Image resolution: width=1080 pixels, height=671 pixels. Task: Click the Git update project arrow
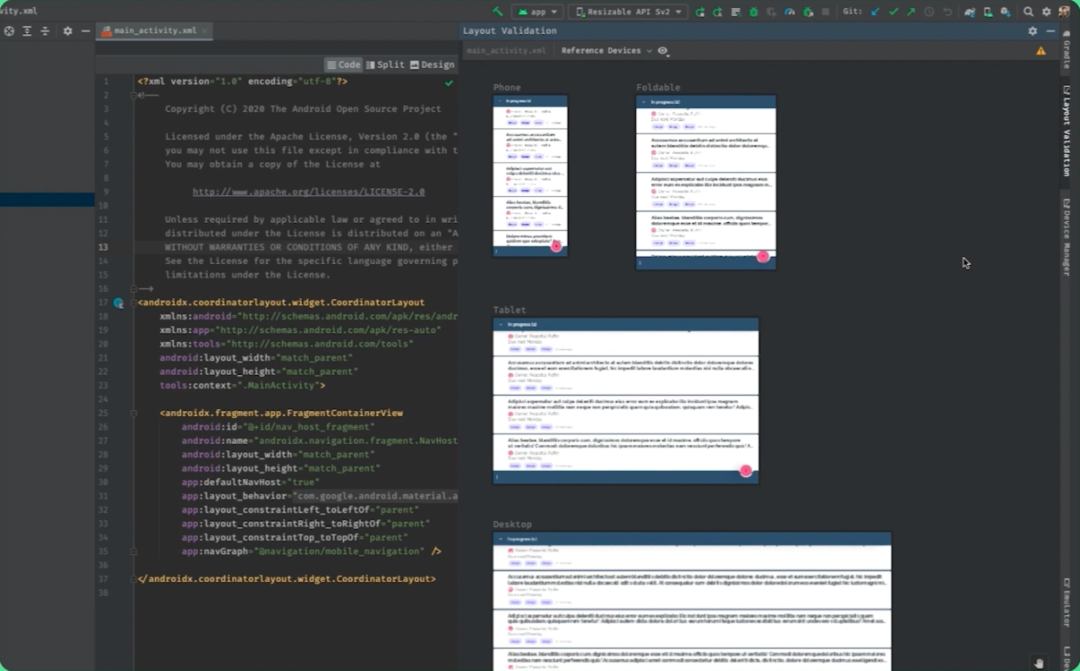[x=875, y=12]
